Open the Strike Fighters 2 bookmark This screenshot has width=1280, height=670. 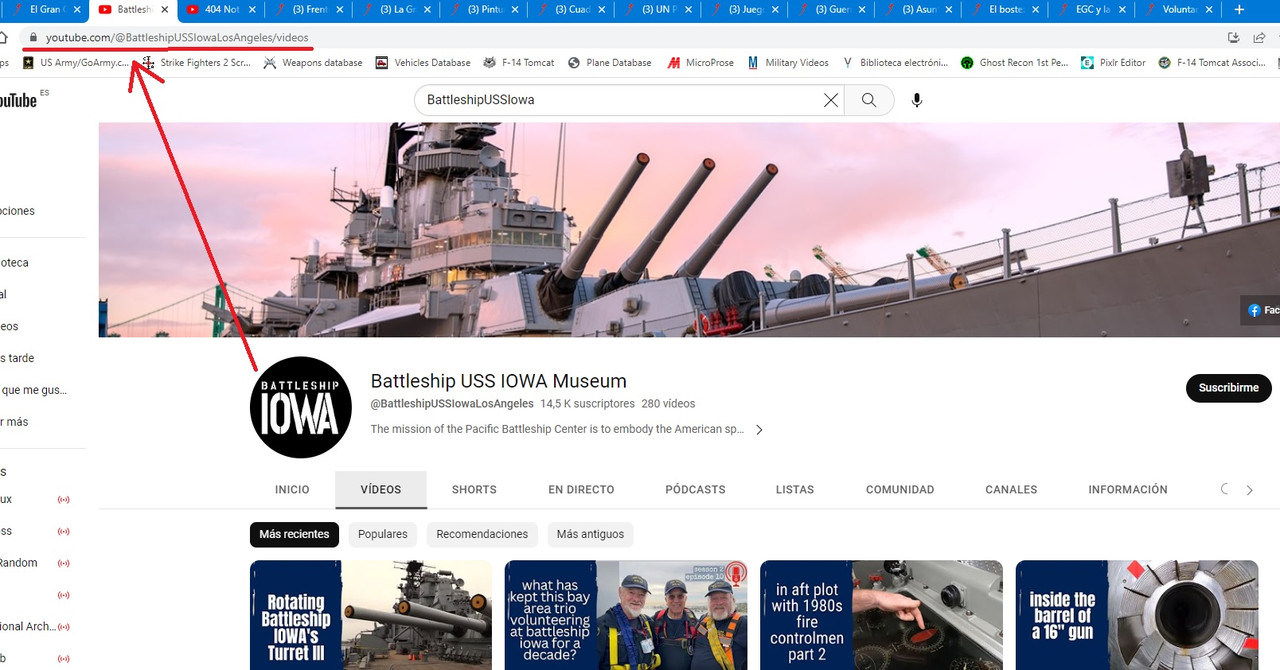point(195,62)
